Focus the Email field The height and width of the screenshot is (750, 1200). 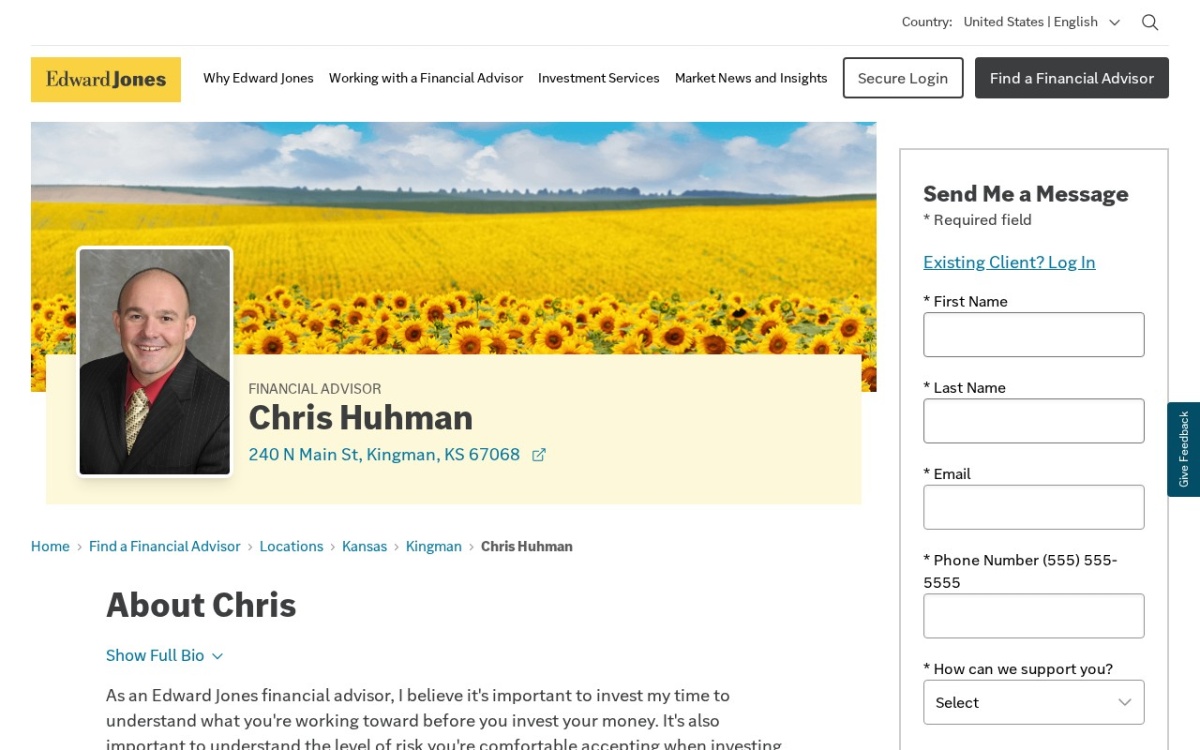pos(1033,507)
